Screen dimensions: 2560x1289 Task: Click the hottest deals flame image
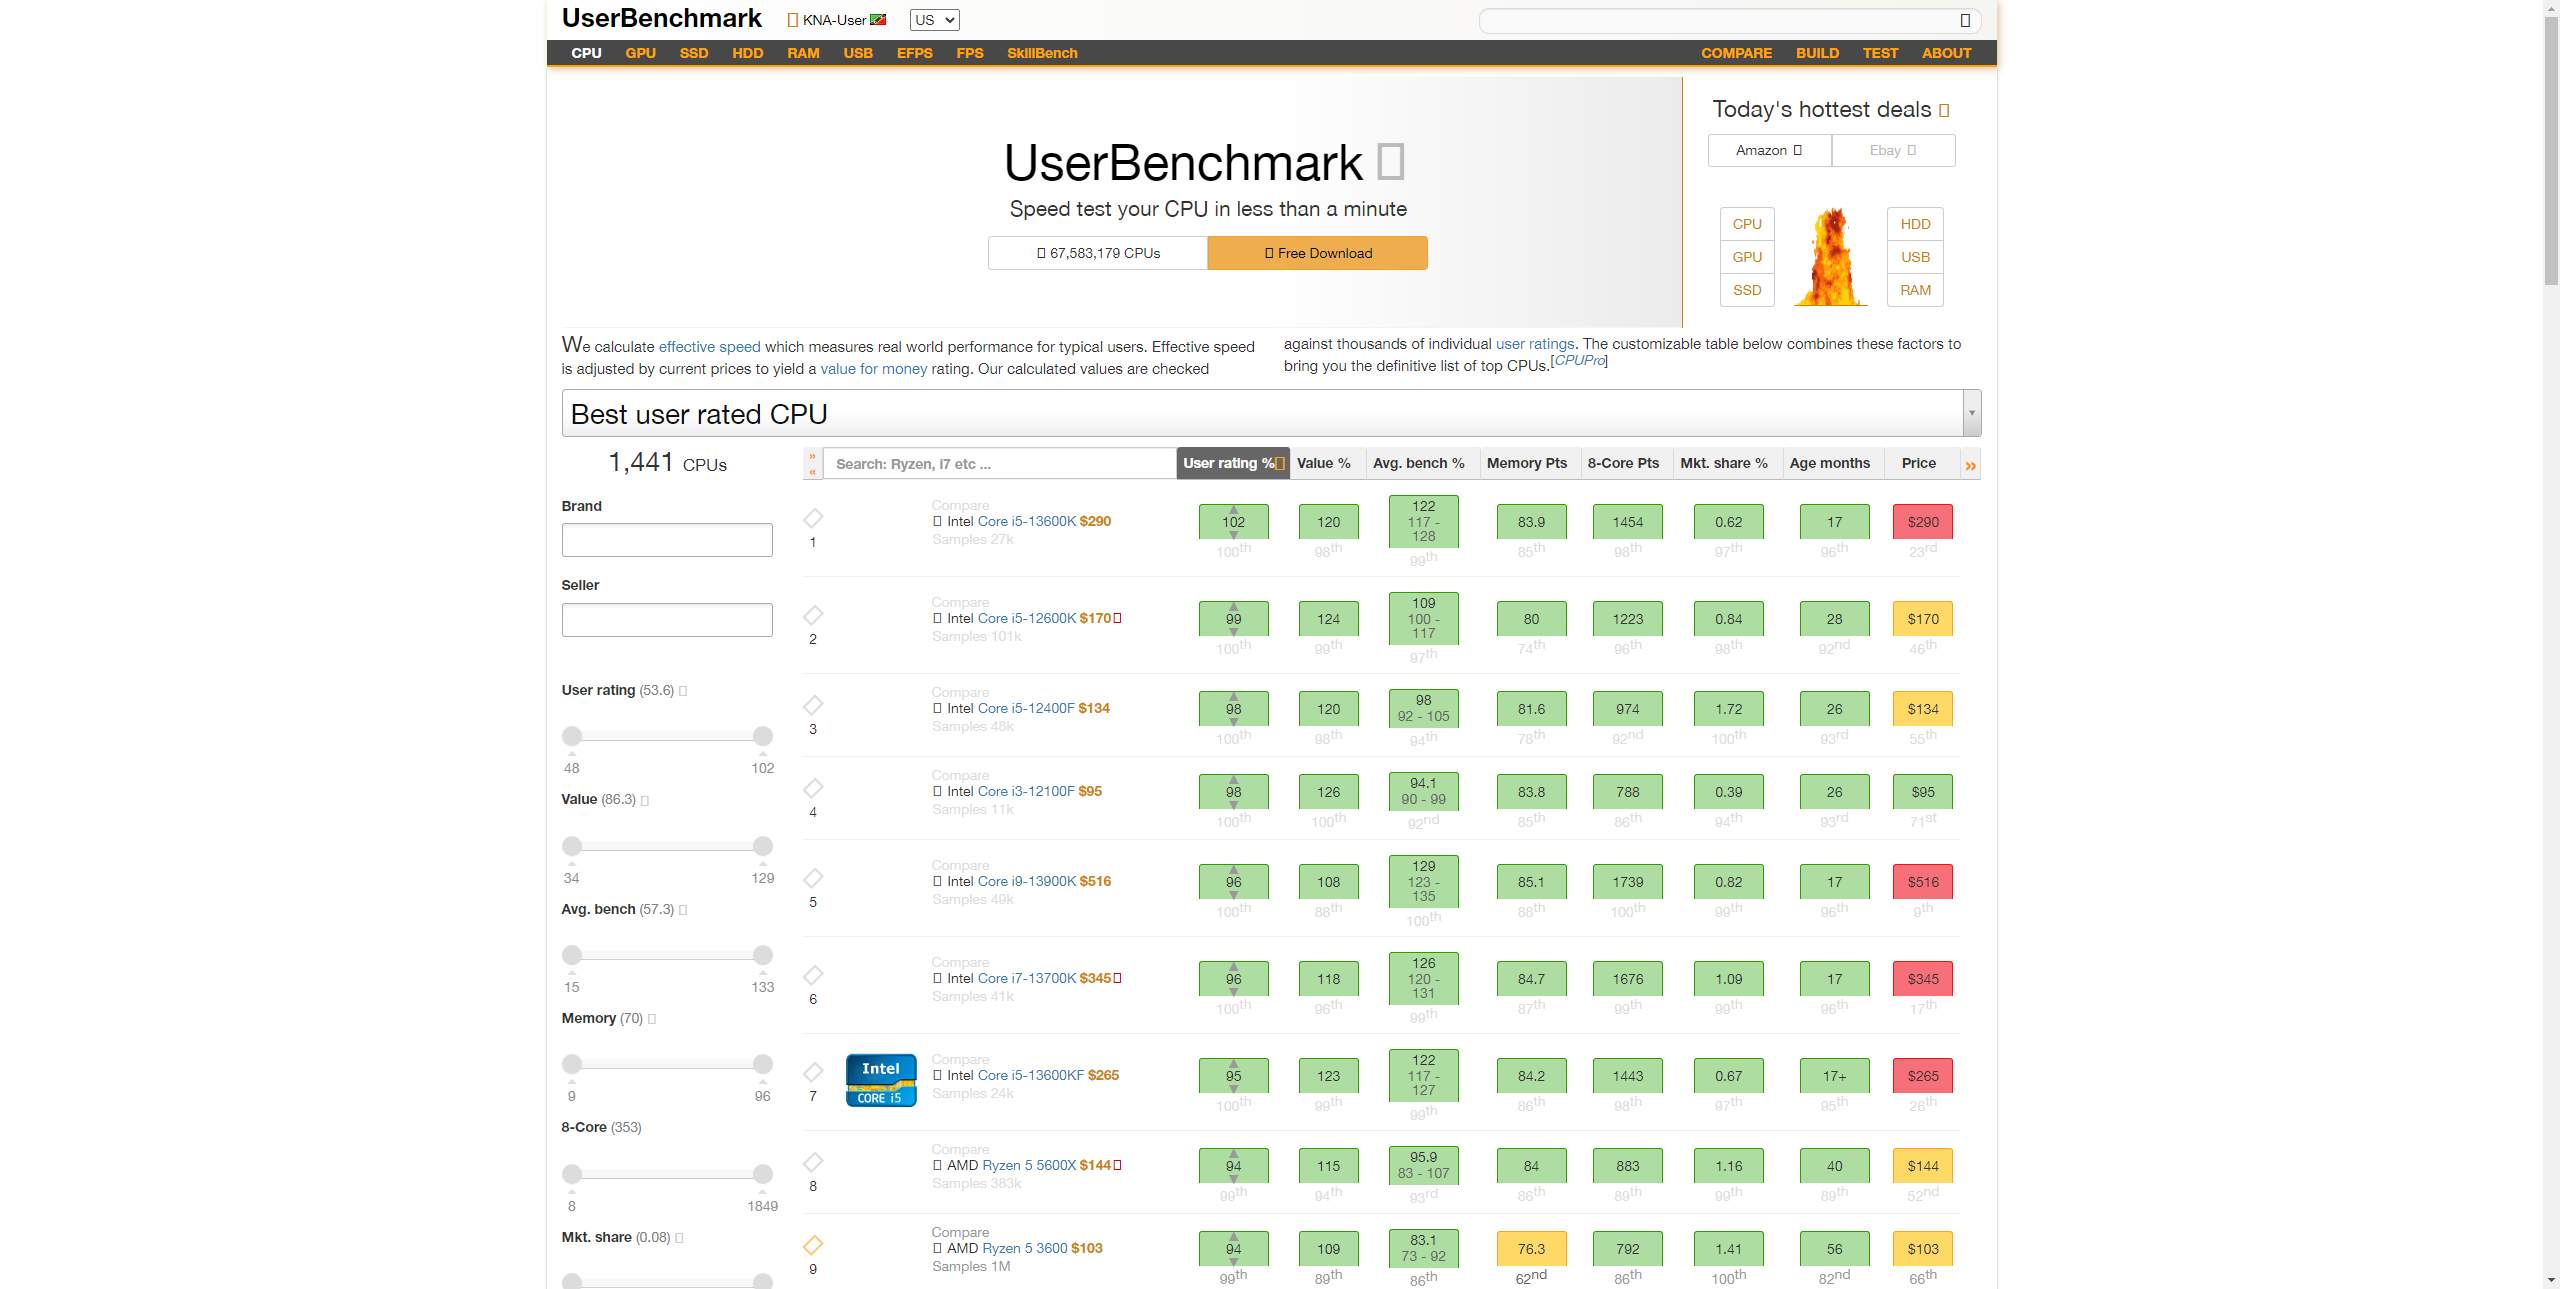tap(1830, 257)
